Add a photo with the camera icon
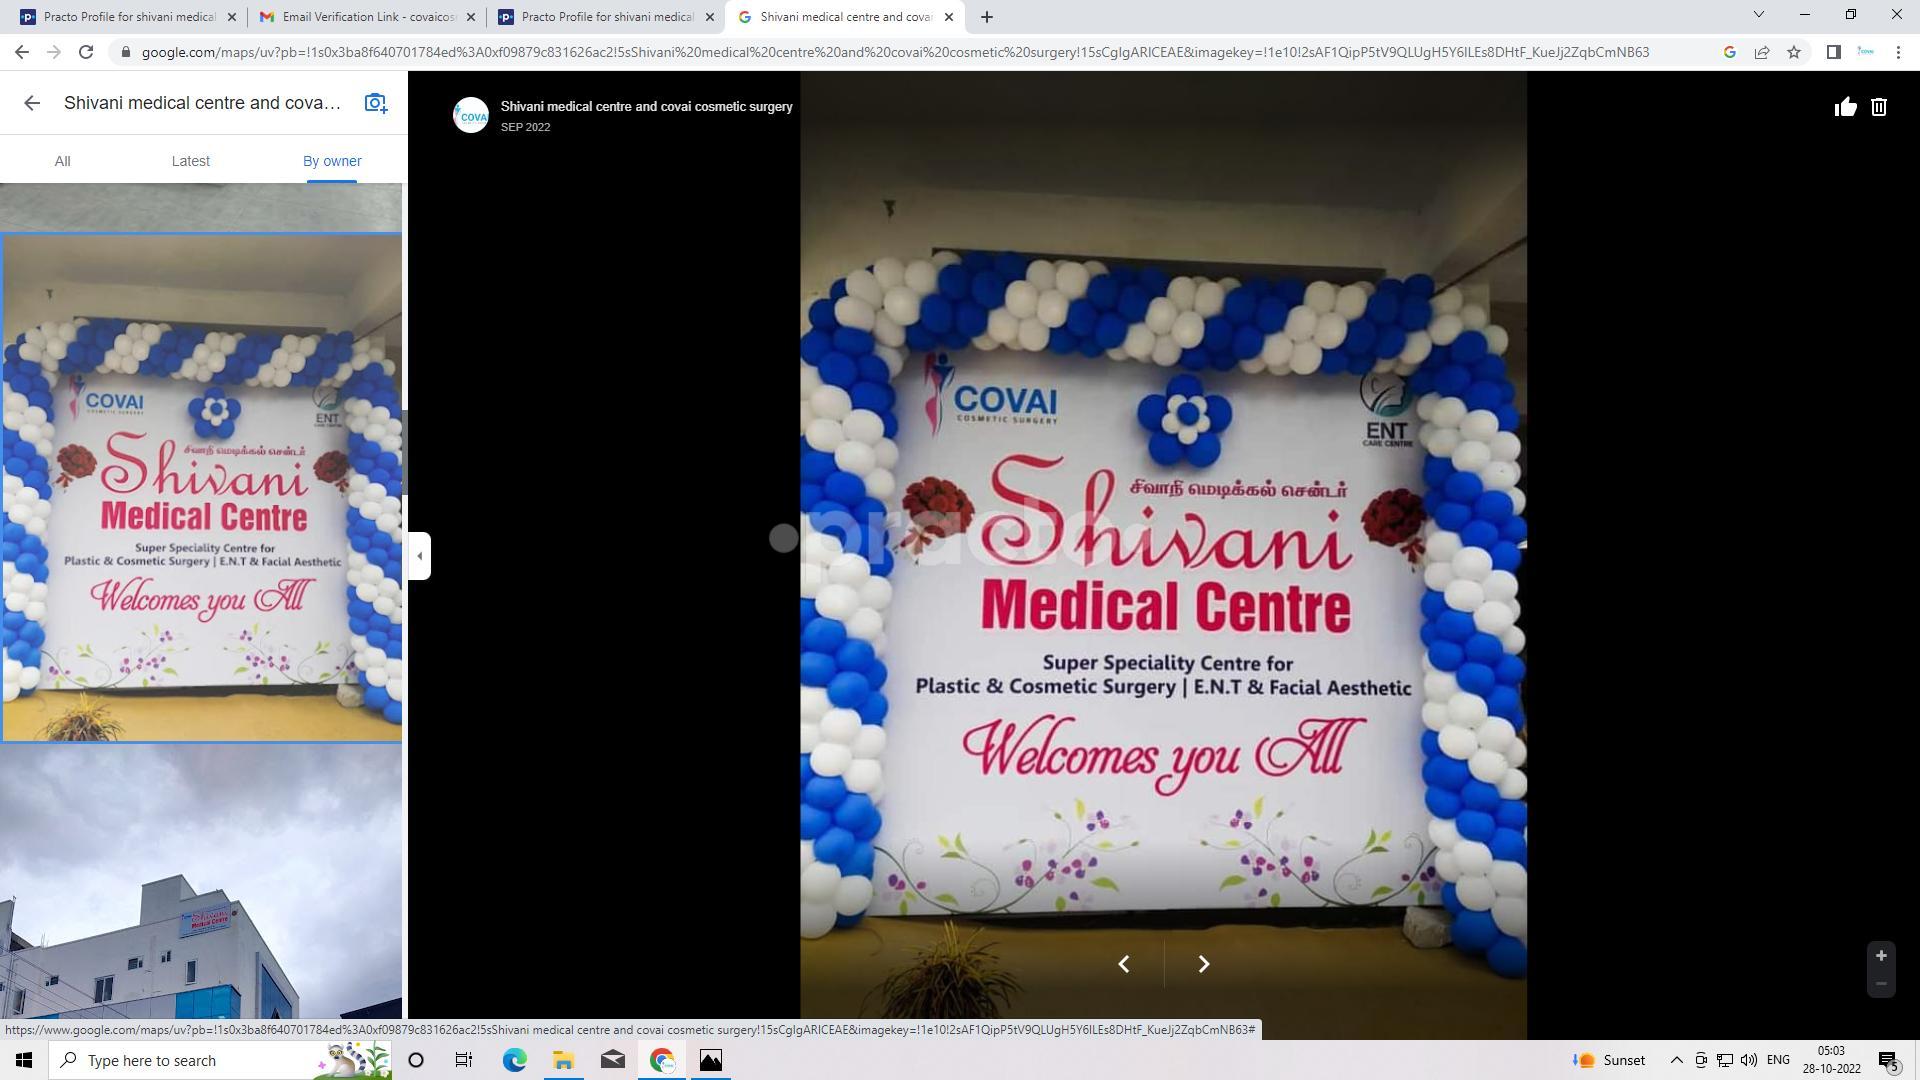This screenshot has height=1080, width=1920. pyautogui.click(x=376, y=103)
